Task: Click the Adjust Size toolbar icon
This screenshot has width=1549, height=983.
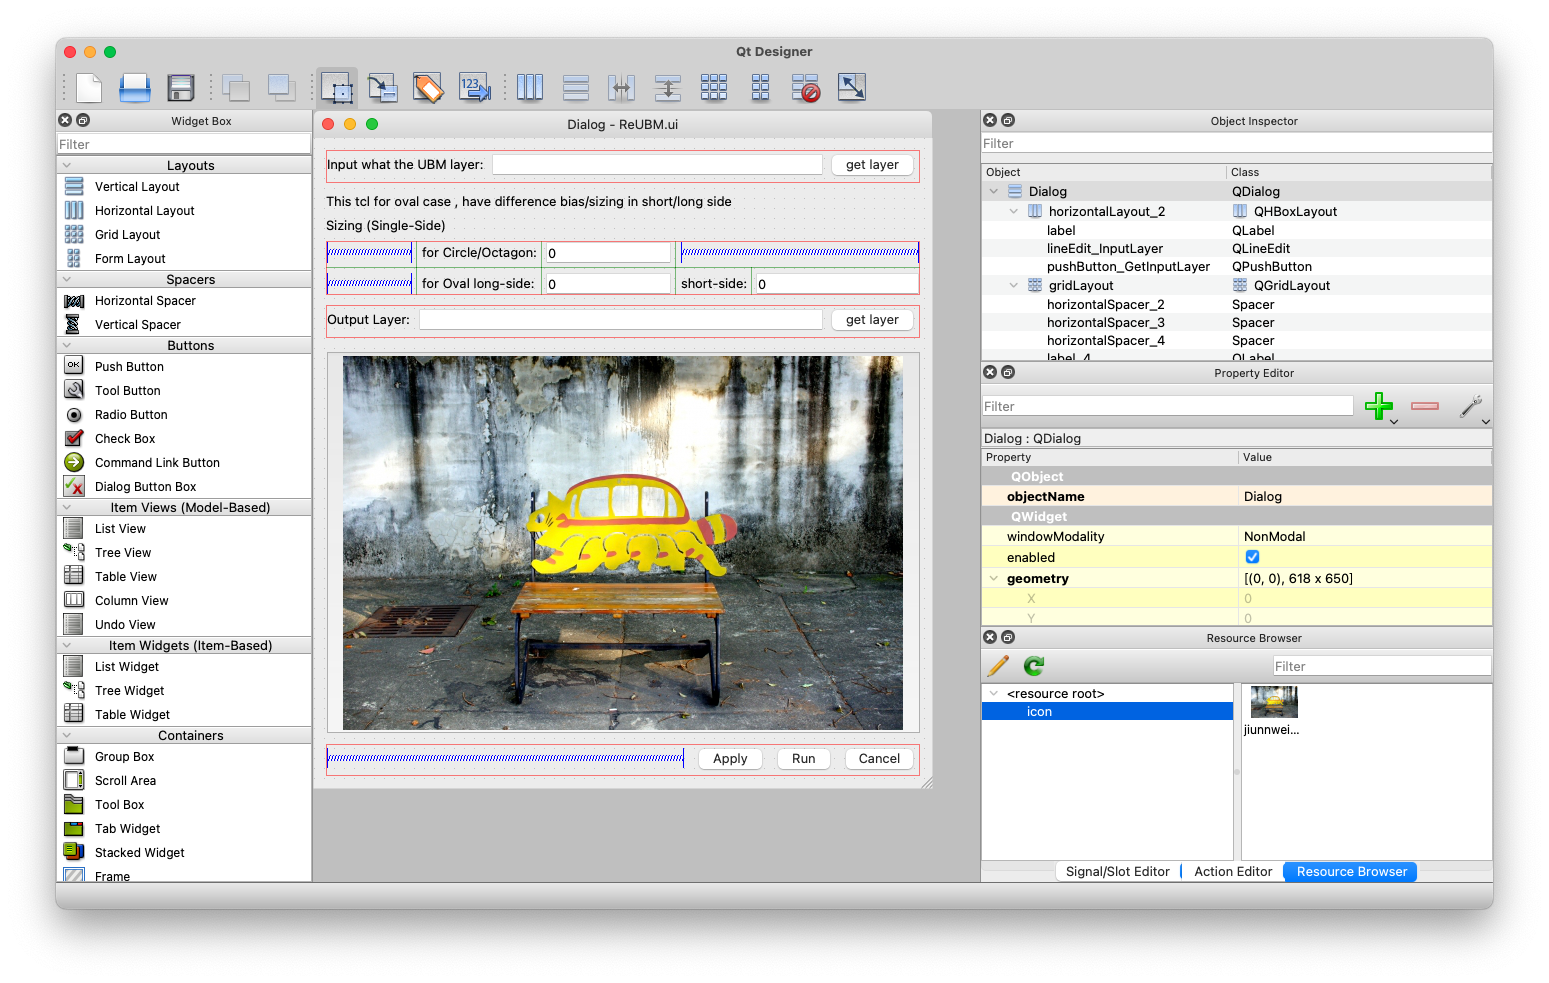Action: coord(851,88)
